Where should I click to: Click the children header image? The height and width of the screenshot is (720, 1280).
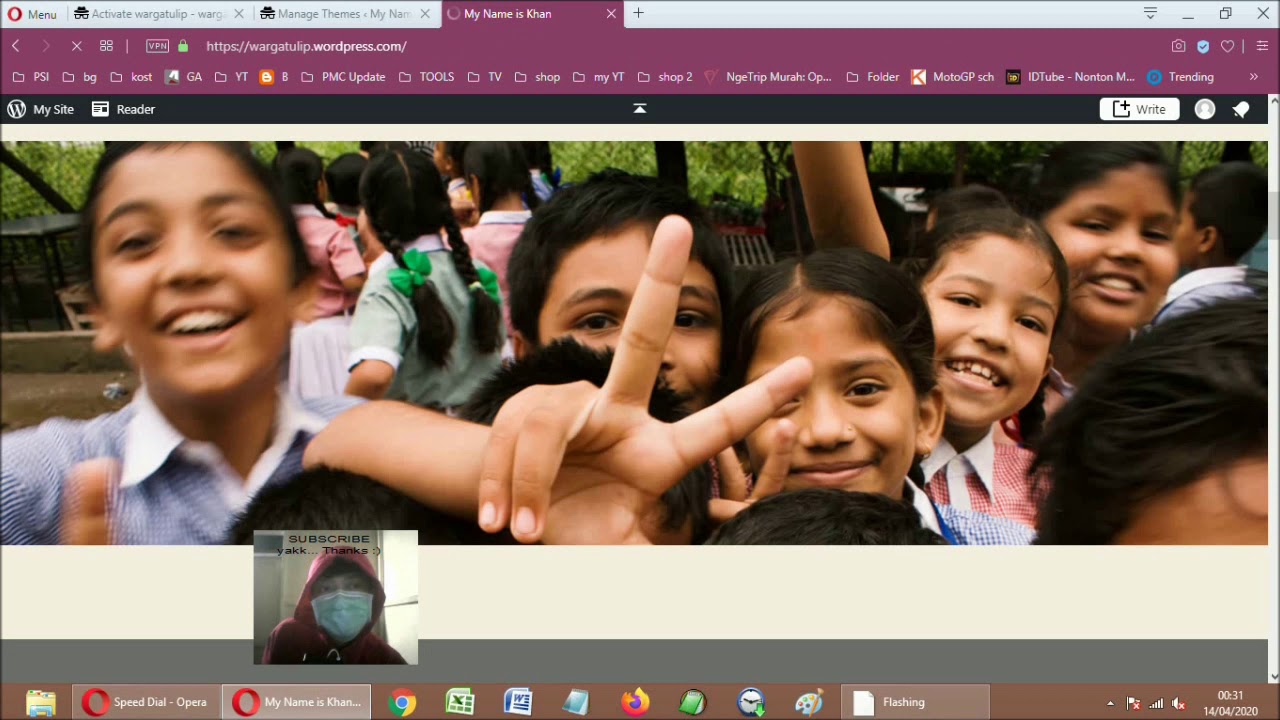[x=634, y=342]
